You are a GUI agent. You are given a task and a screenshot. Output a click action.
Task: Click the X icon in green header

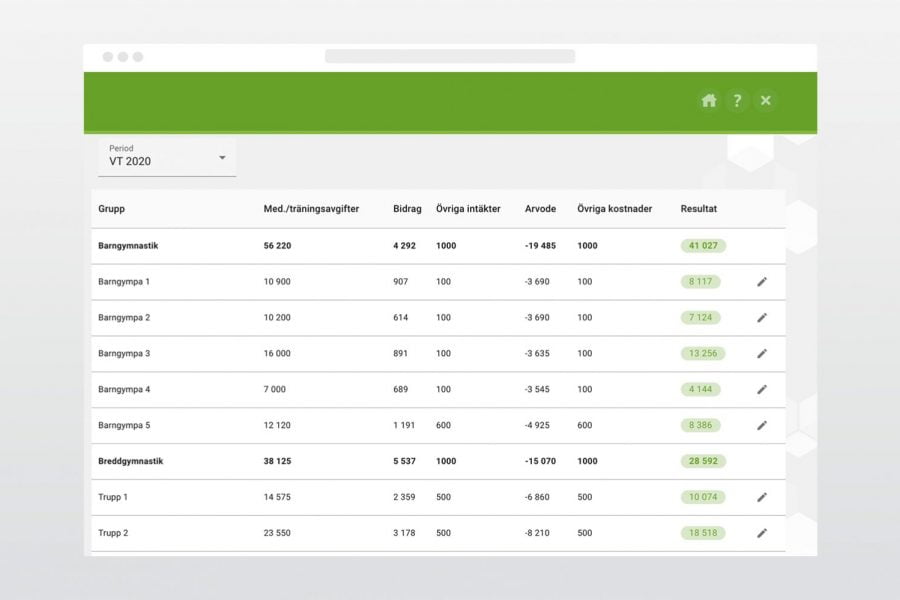(x=766, y=100)
